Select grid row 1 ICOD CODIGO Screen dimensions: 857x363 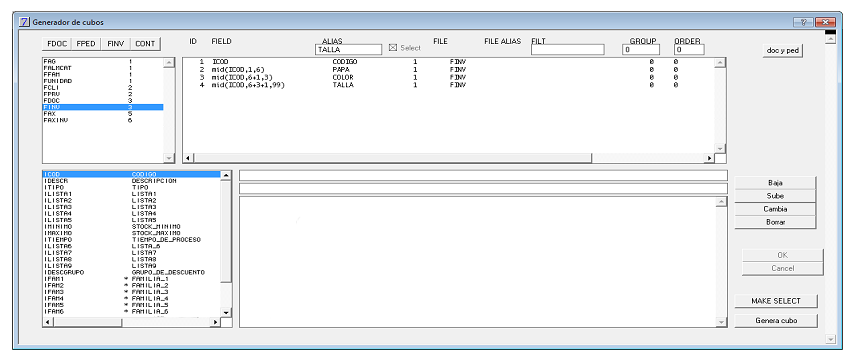449,62
